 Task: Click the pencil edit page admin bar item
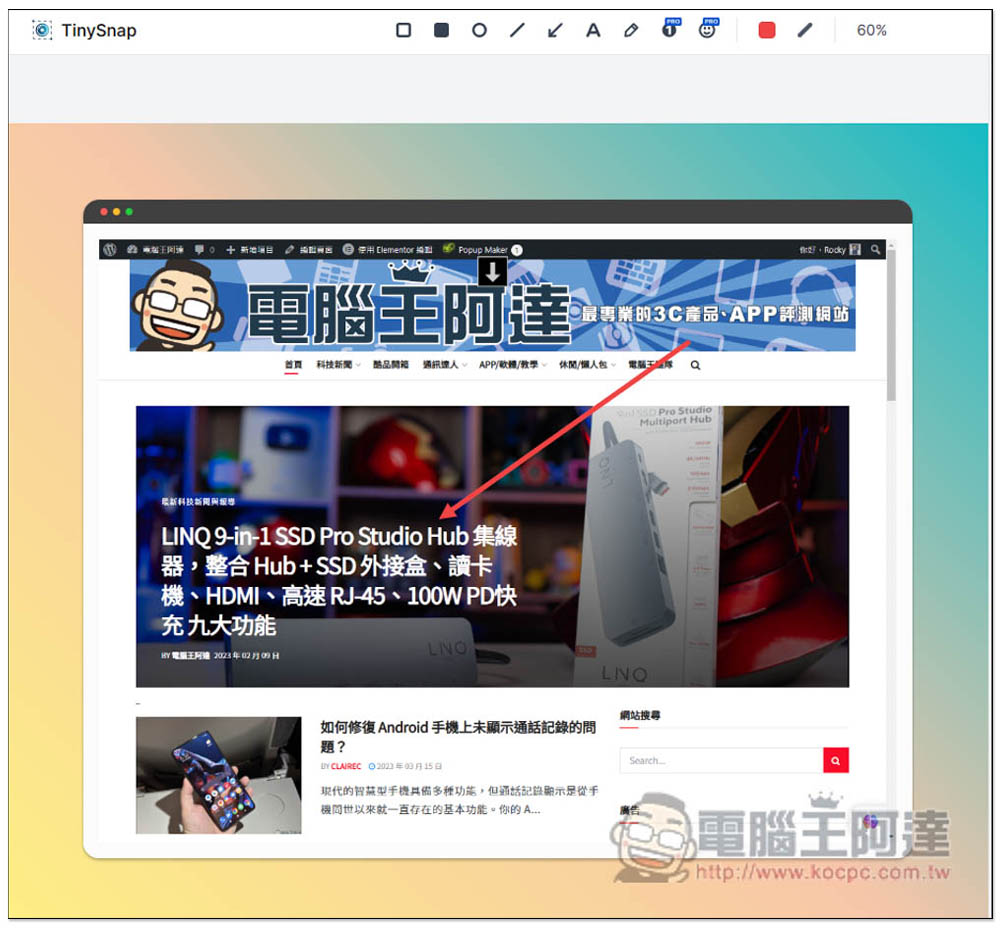tap(309, 249)
